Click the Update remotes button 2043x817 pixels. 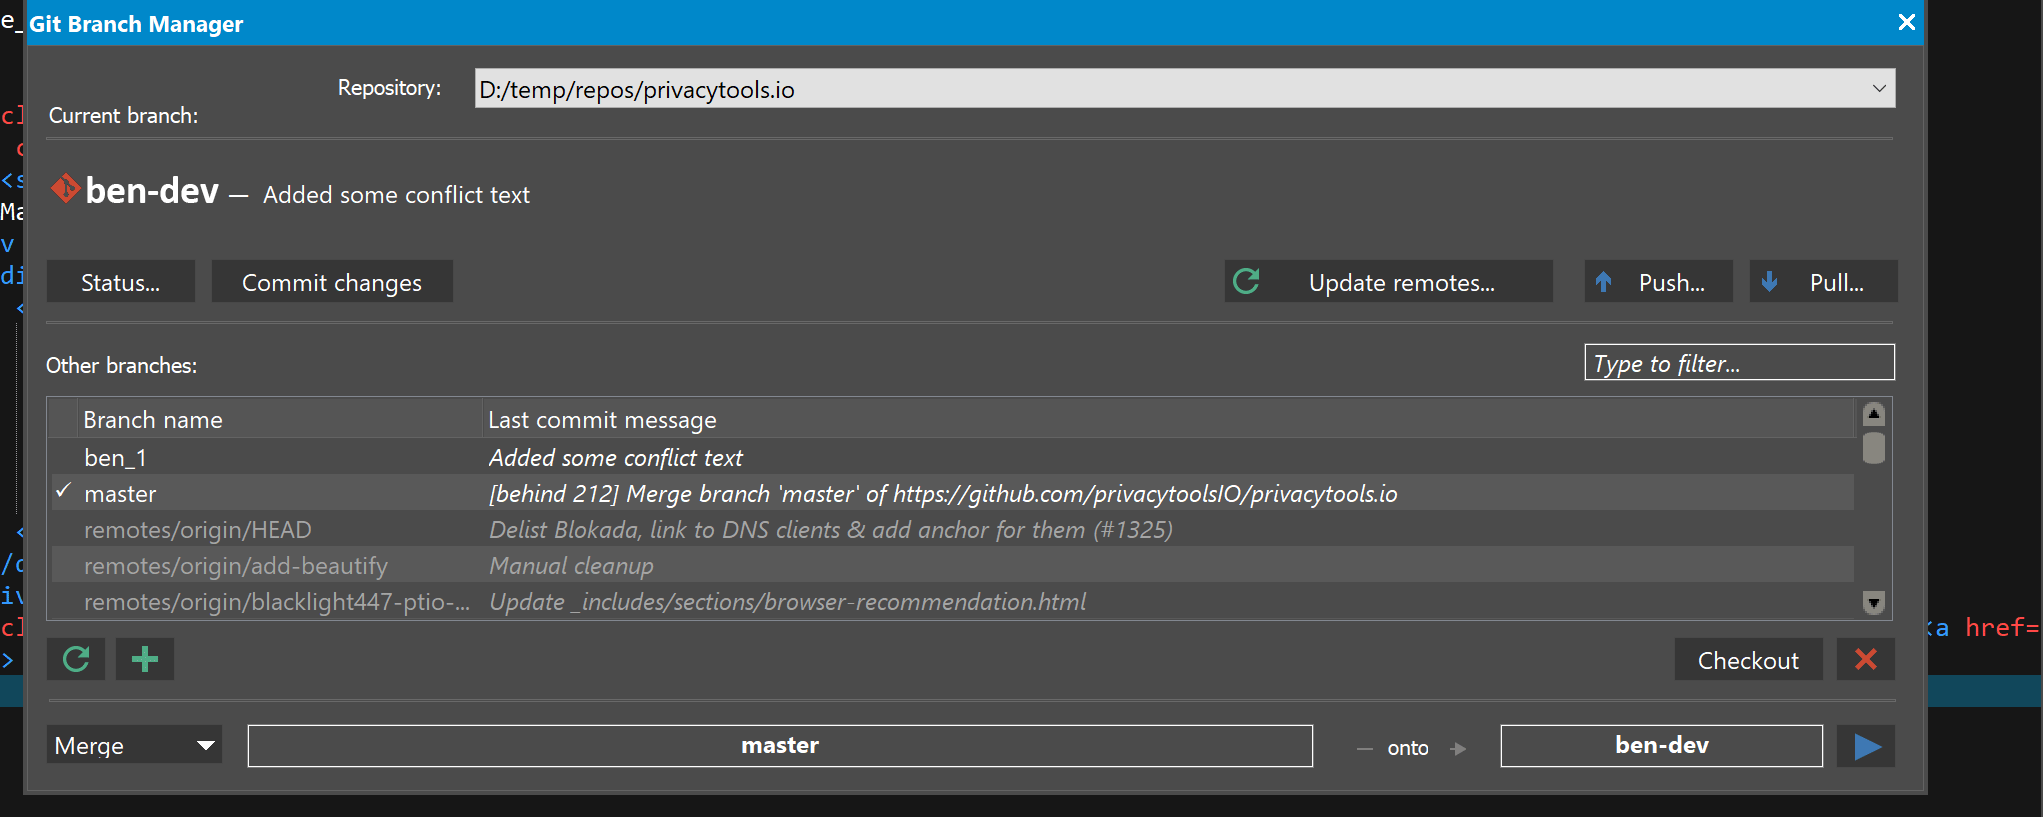[1388, 283]
